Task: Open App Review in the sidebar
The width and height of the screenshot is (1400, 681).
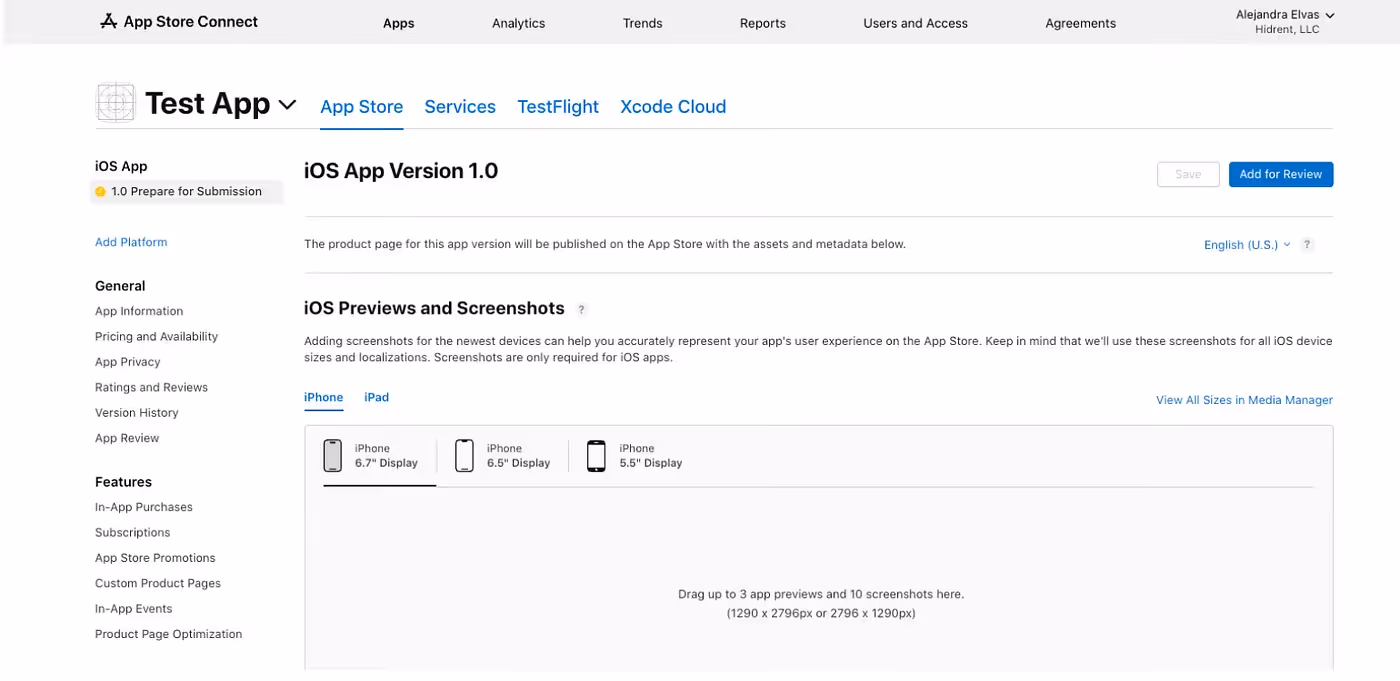Action: coord(127,438)
